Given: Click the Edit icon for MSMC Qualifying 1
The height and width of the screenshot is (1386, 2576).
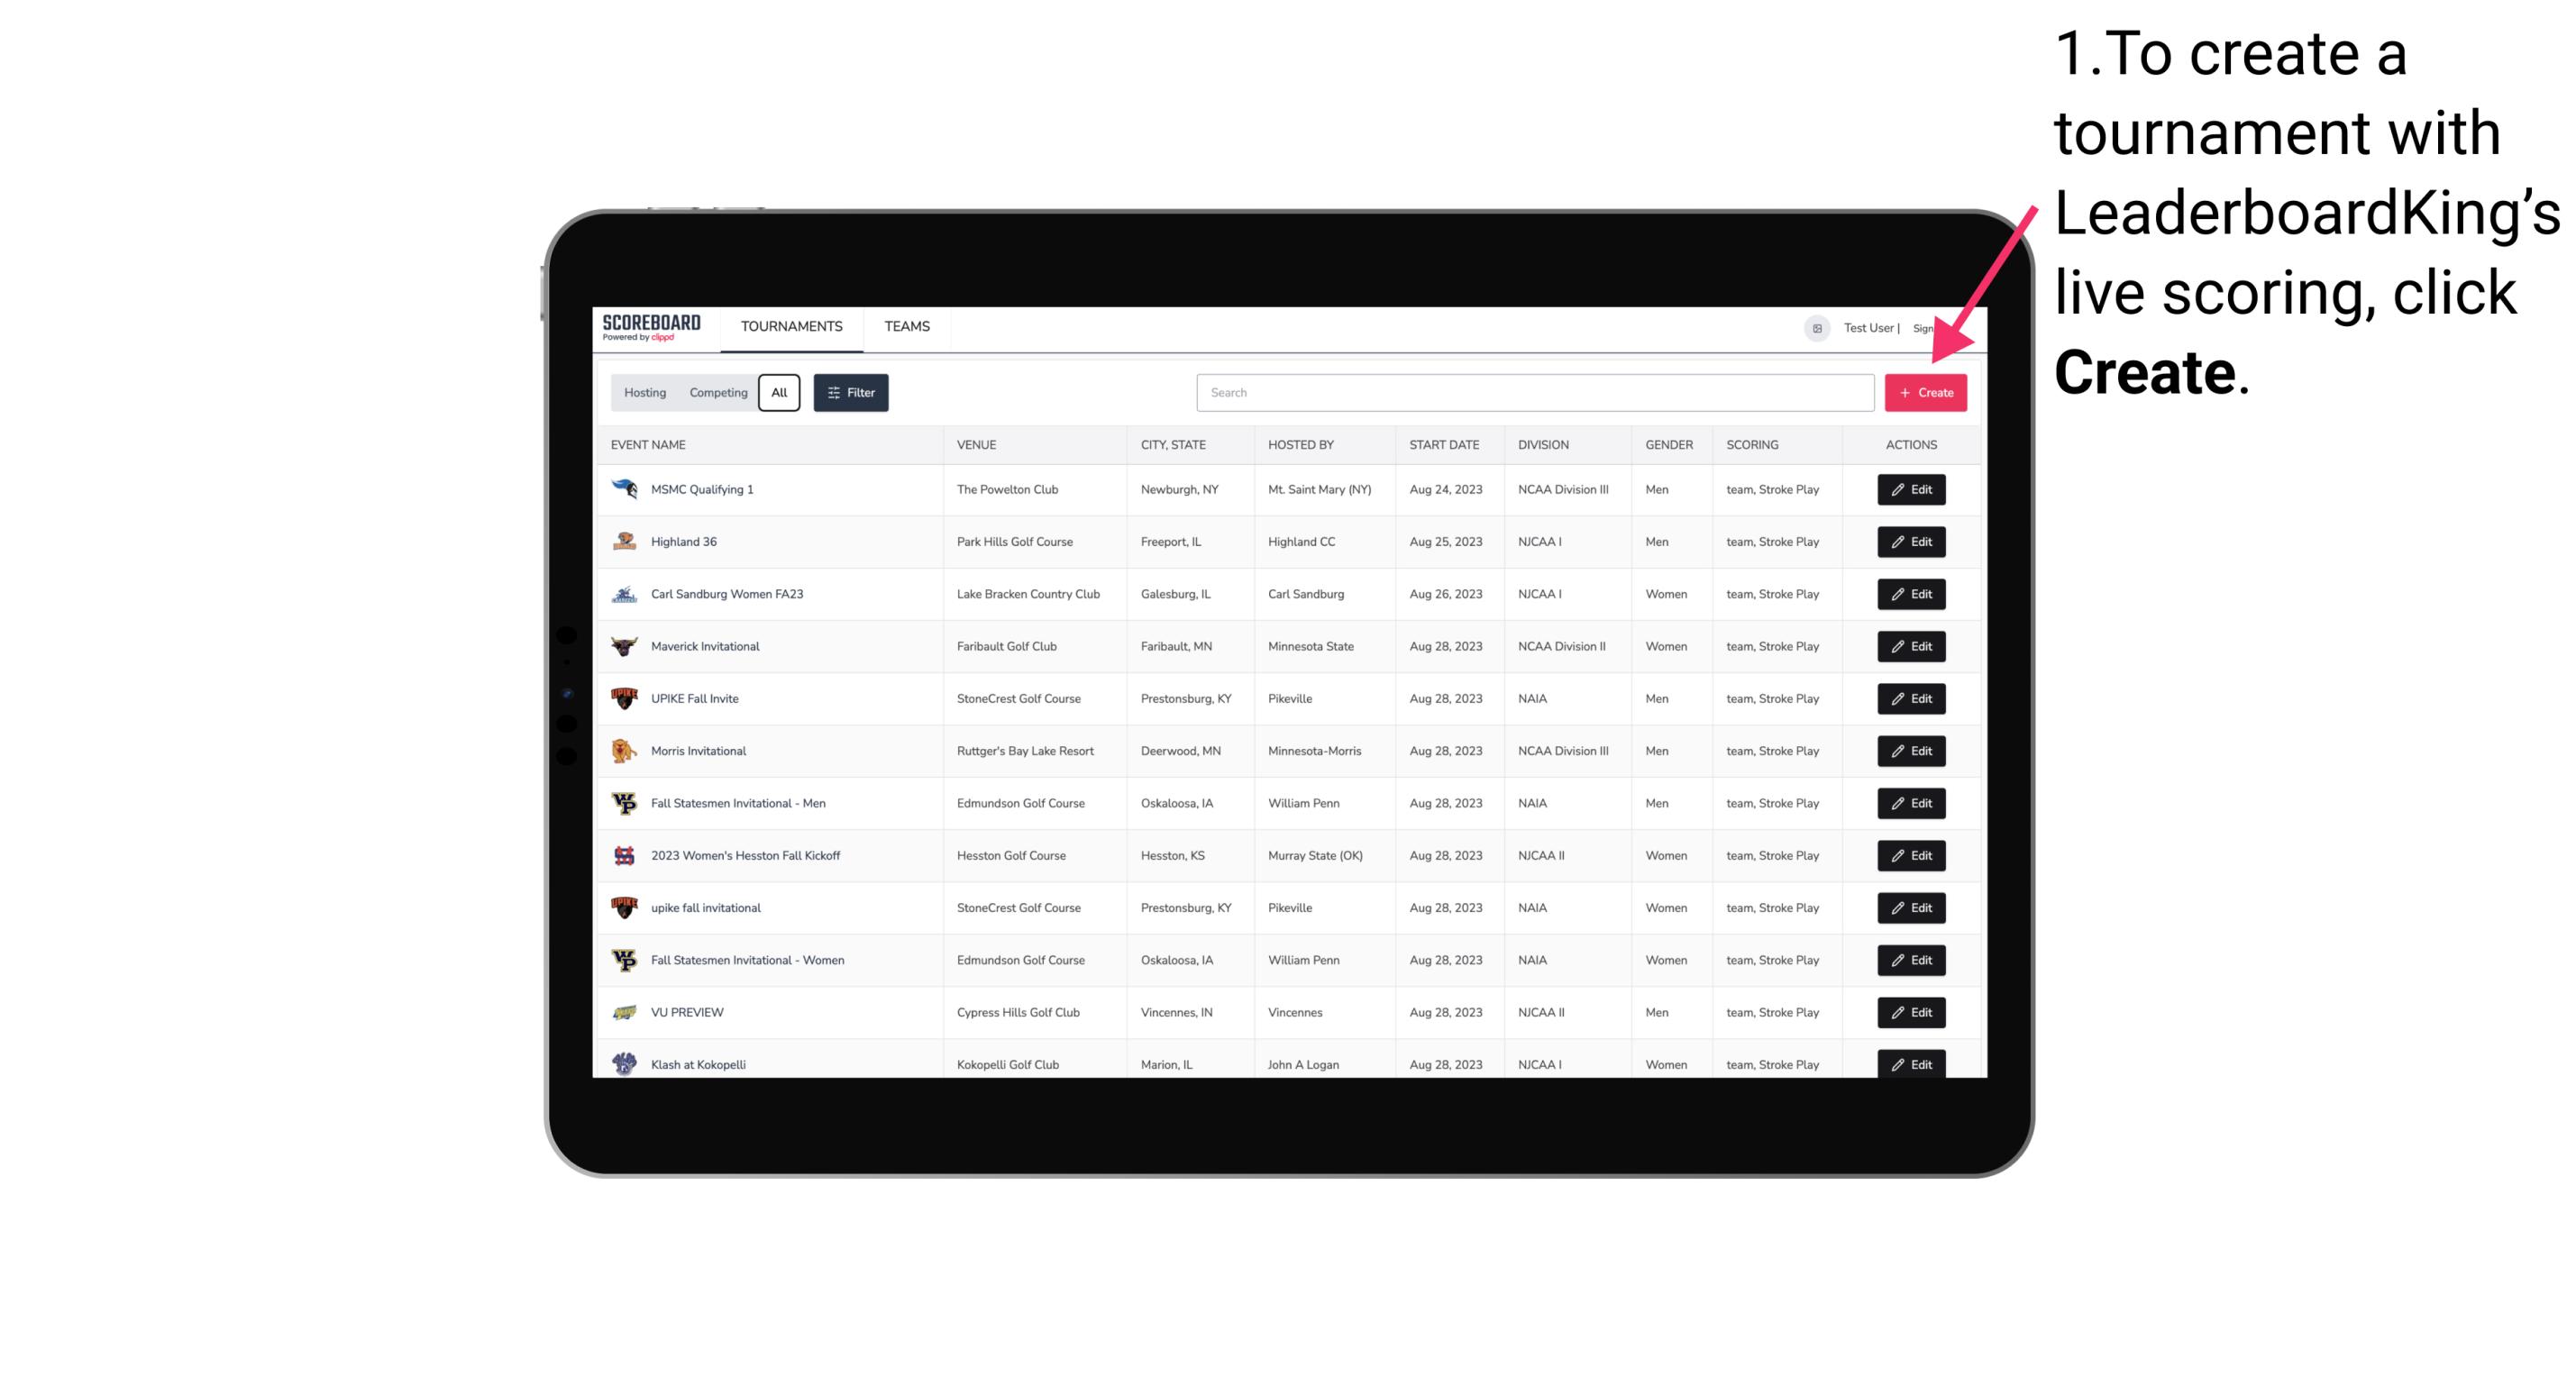Looking at the screenshot, I should click(x=1912, y=490).
